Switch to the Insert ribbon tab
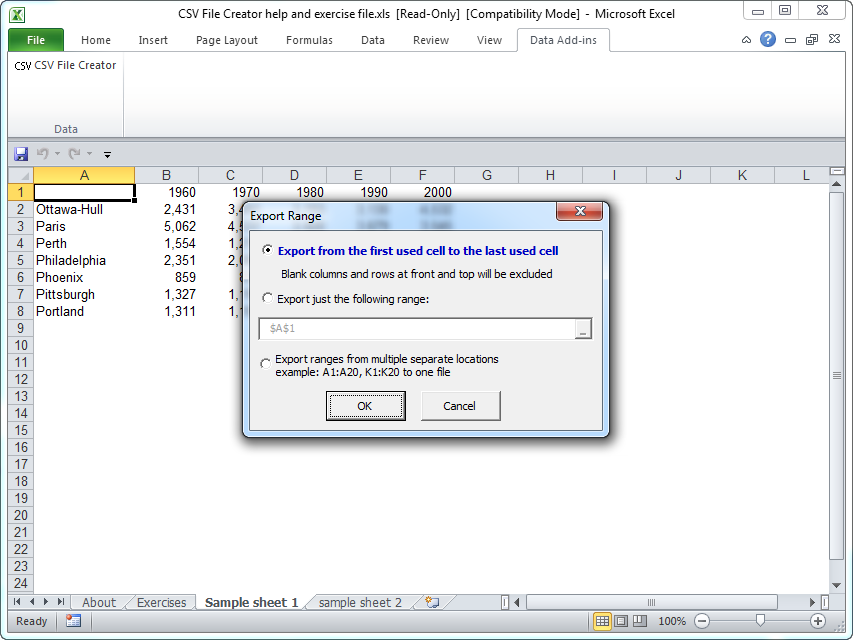 [153, 40]
